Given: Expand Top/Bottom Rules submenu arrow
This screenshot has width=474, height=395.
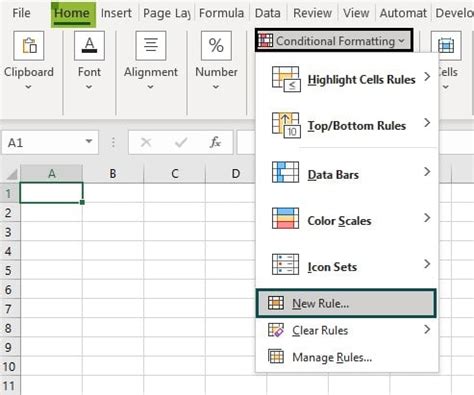Looking at the screenshot, I should click(427, 123).
